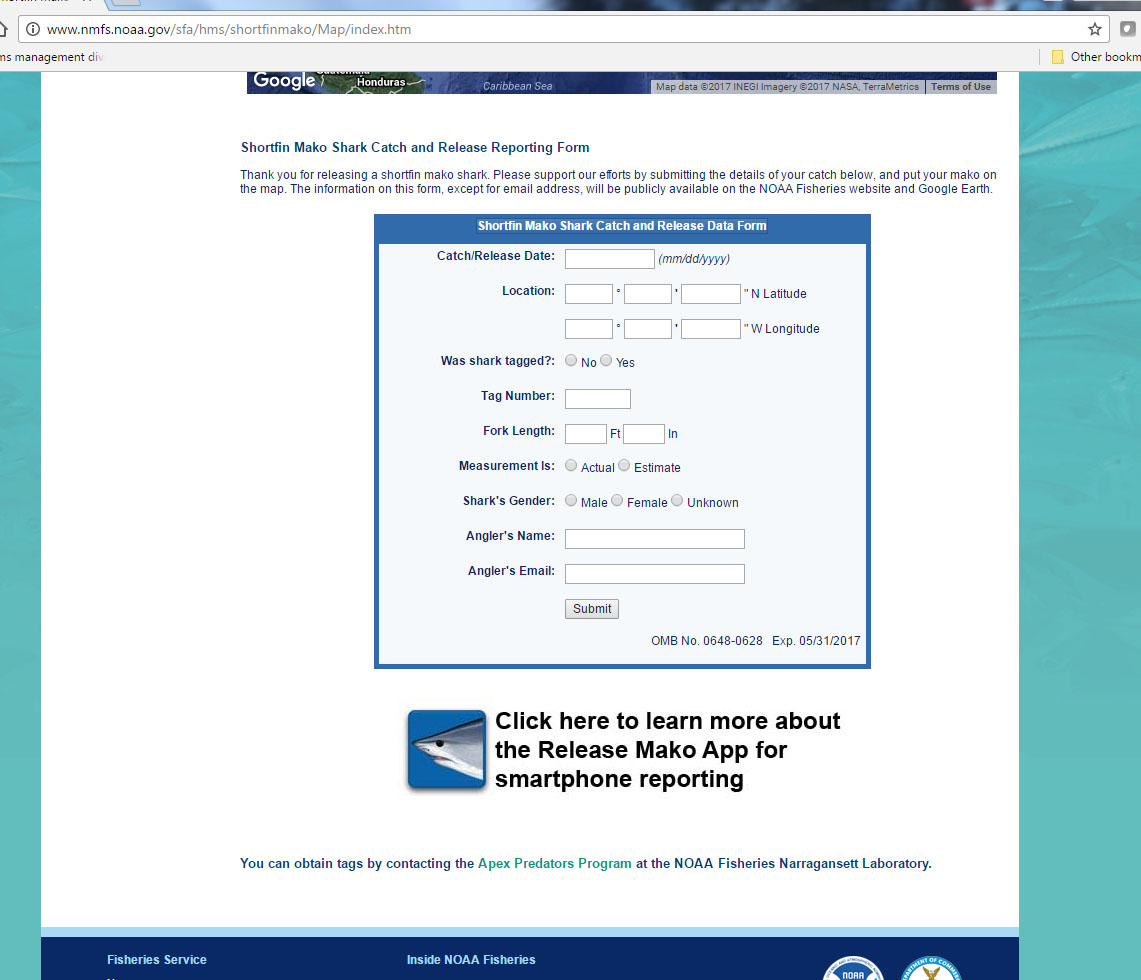Viewport: 1141px width, 980px height.
Task: Select Male as shark's gender
Action: click(x=571, y=501)
